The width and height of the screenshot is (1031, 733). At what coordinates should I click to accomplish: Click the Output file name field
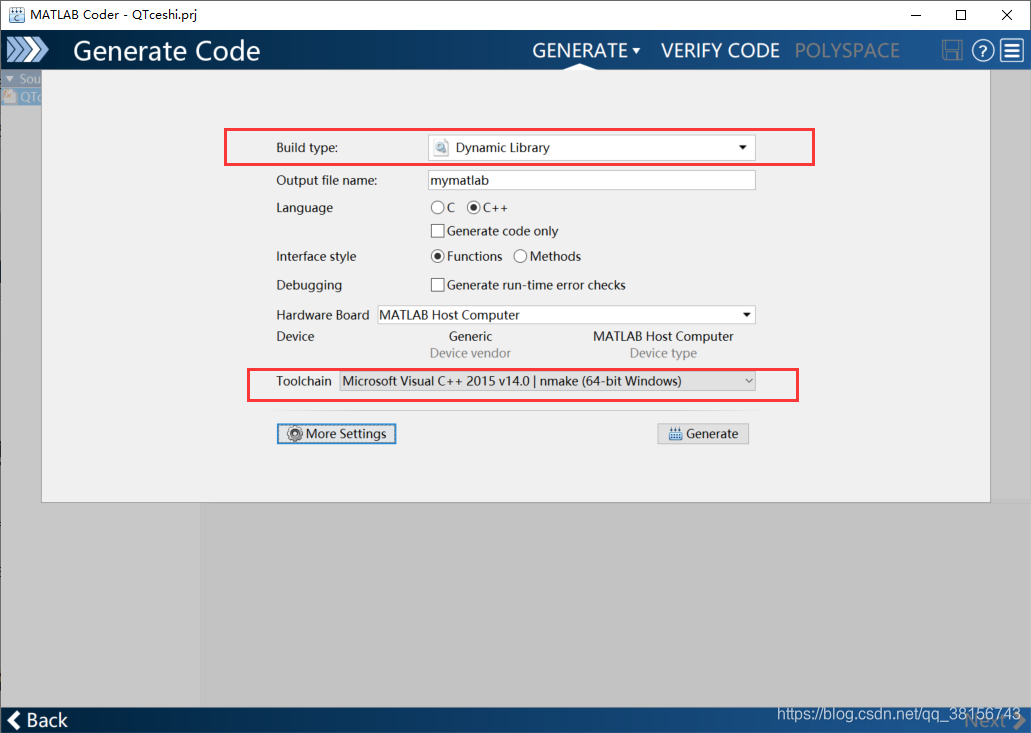592,180
